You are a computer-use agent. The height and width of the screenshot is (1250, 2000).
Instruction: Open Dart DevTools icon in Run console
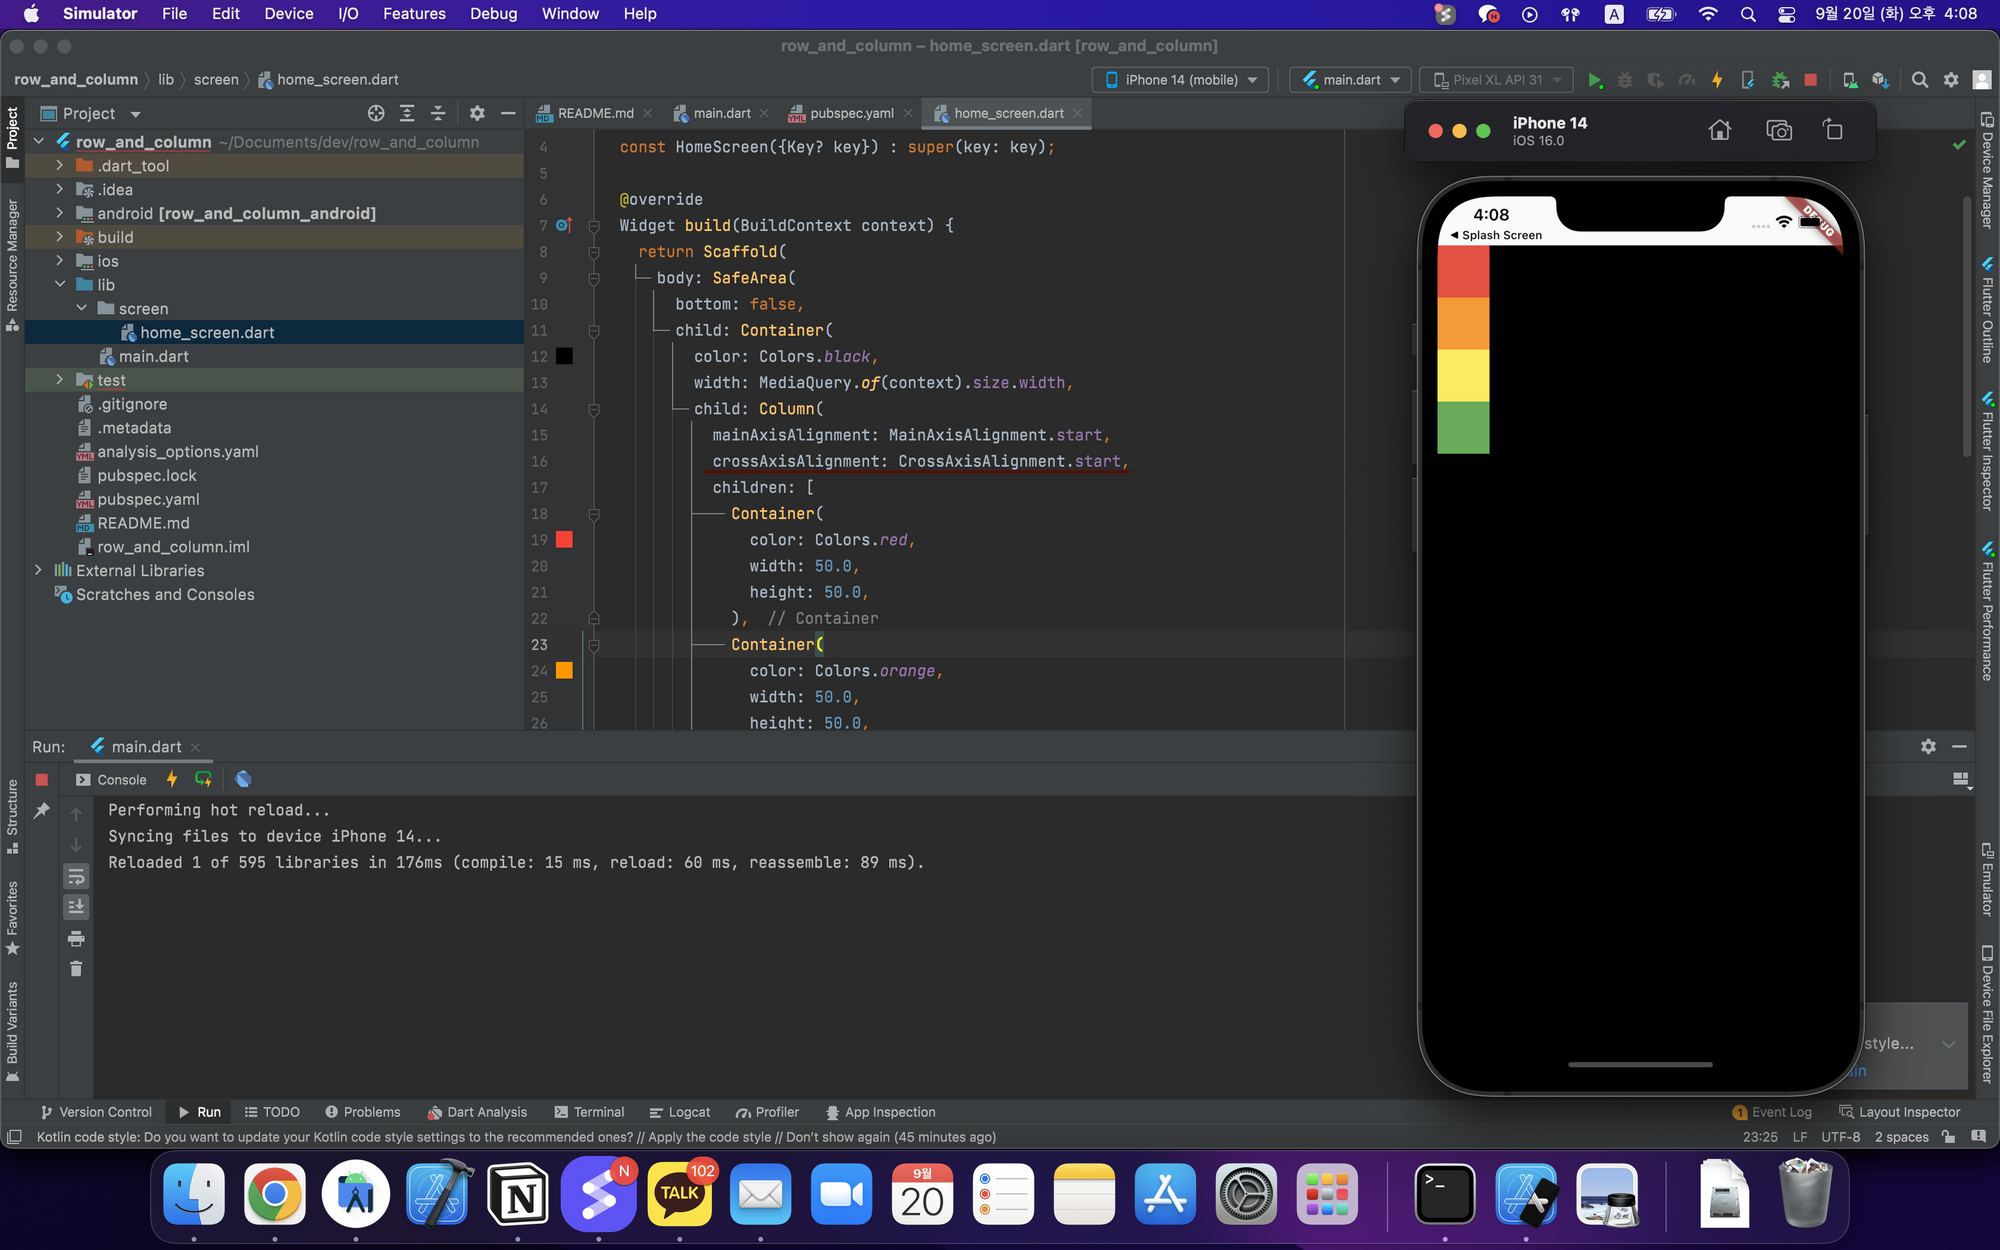pyautogui.click(x=243, y=779)
